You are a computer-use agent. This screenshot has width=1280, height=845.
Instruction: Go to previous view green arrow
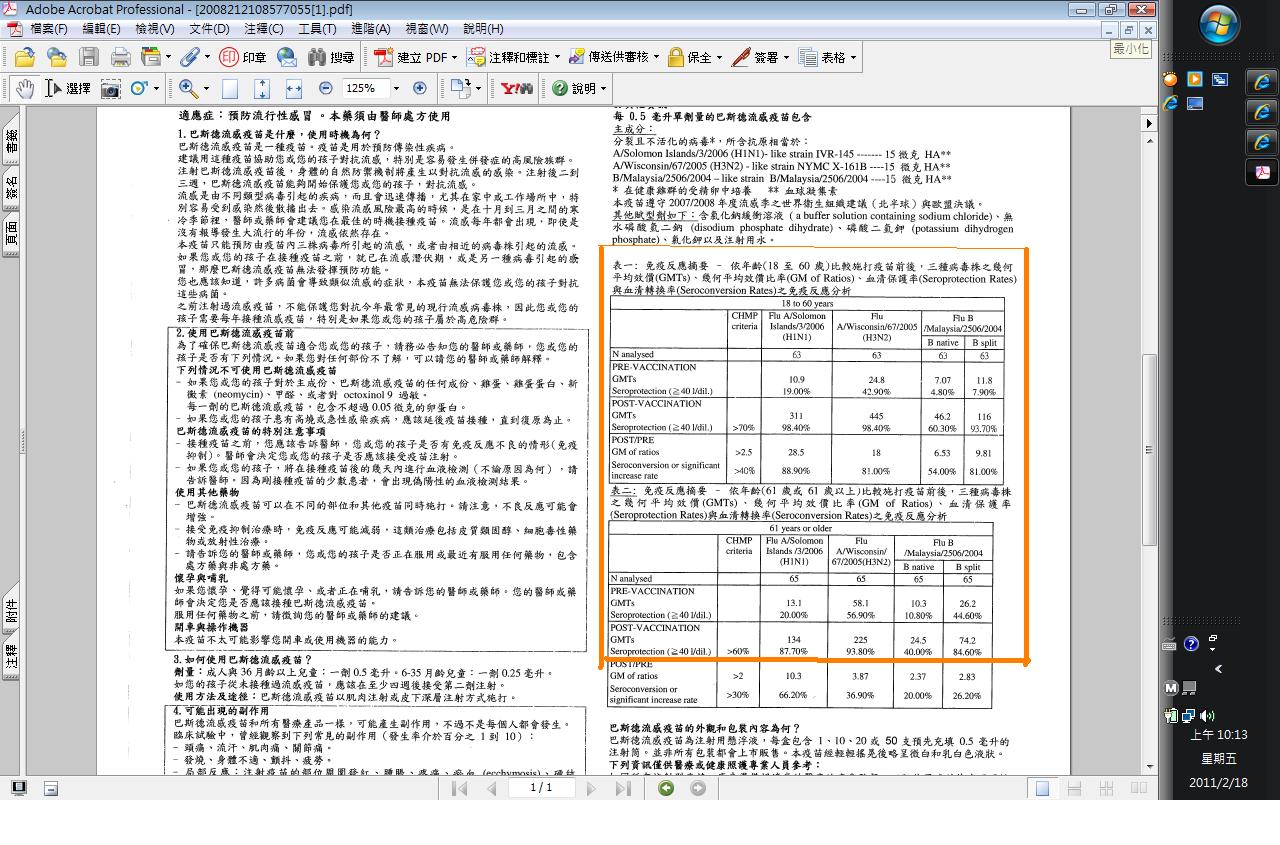point(666,788)
